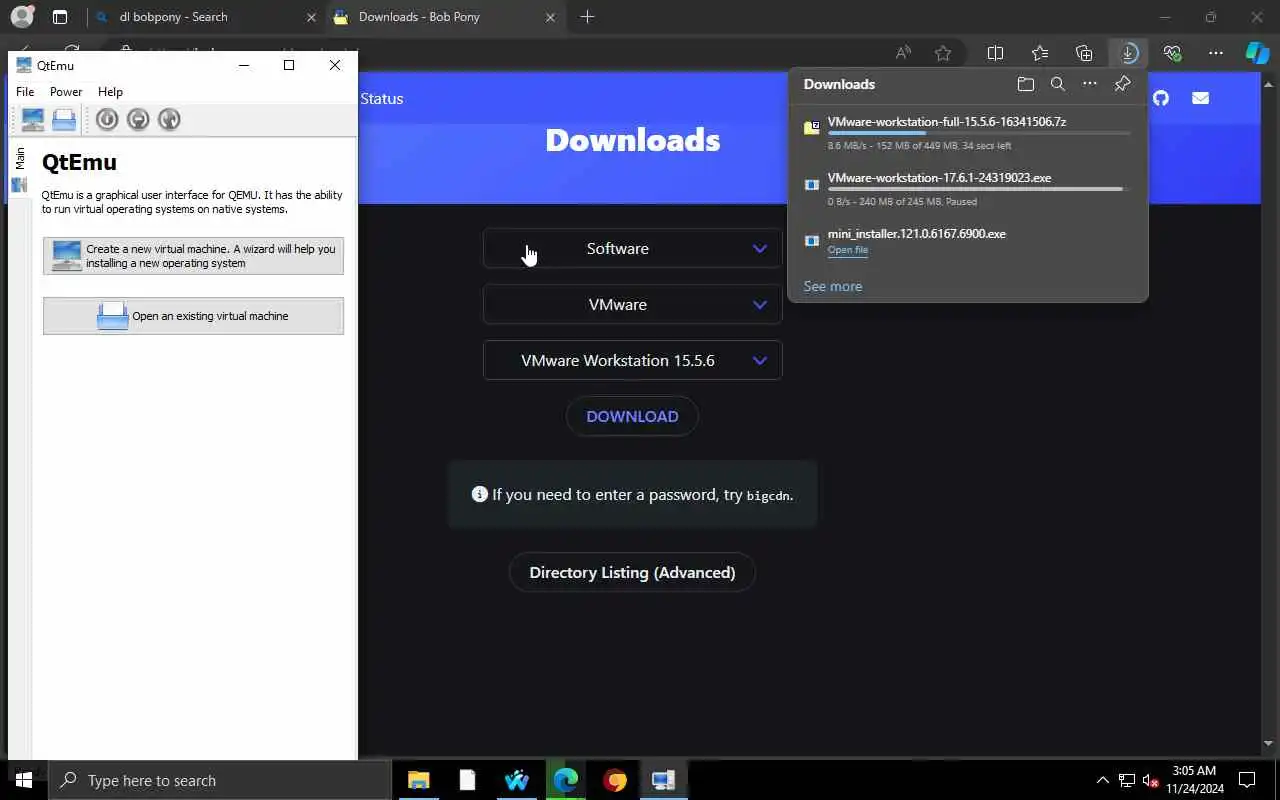Click progress bar of VMware-workstation-full-15.5.6 download
Image resolution: width=1280 pixels, height=800 pixels.
click(x=979, y=133)
